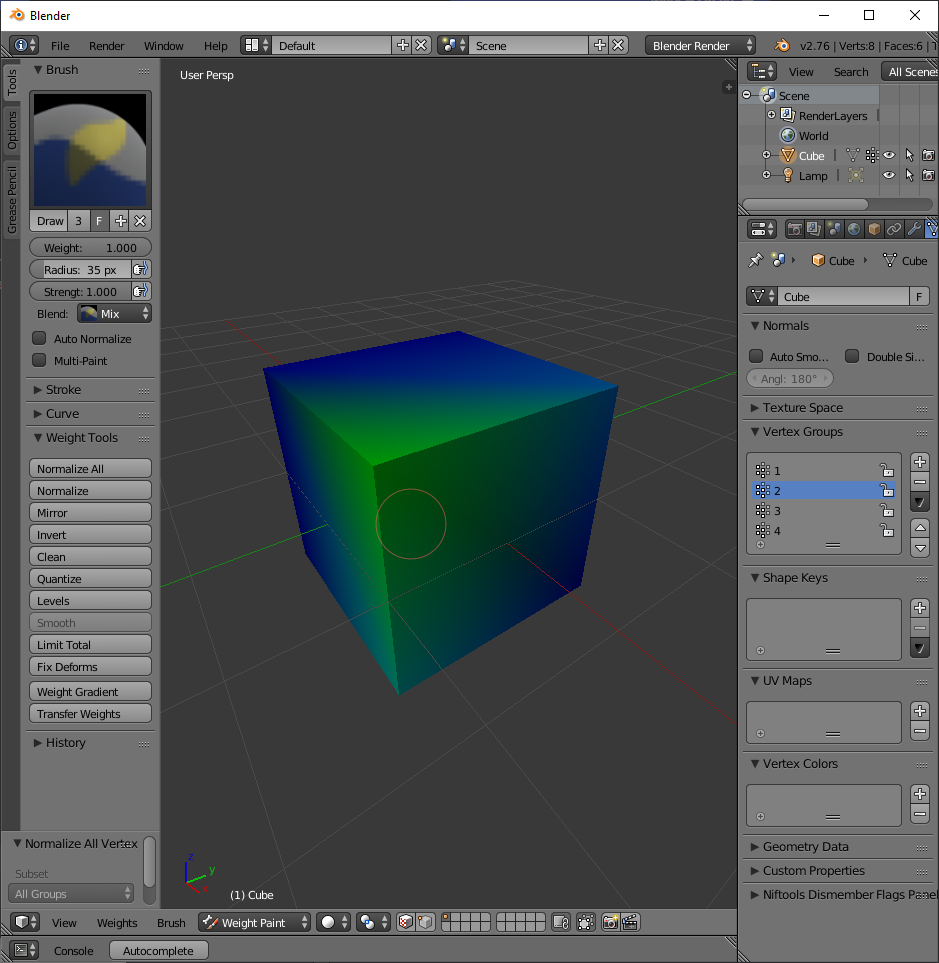Viewport: 939px width, 963px height.
Task: Add a new UV map
Action: 919,711
